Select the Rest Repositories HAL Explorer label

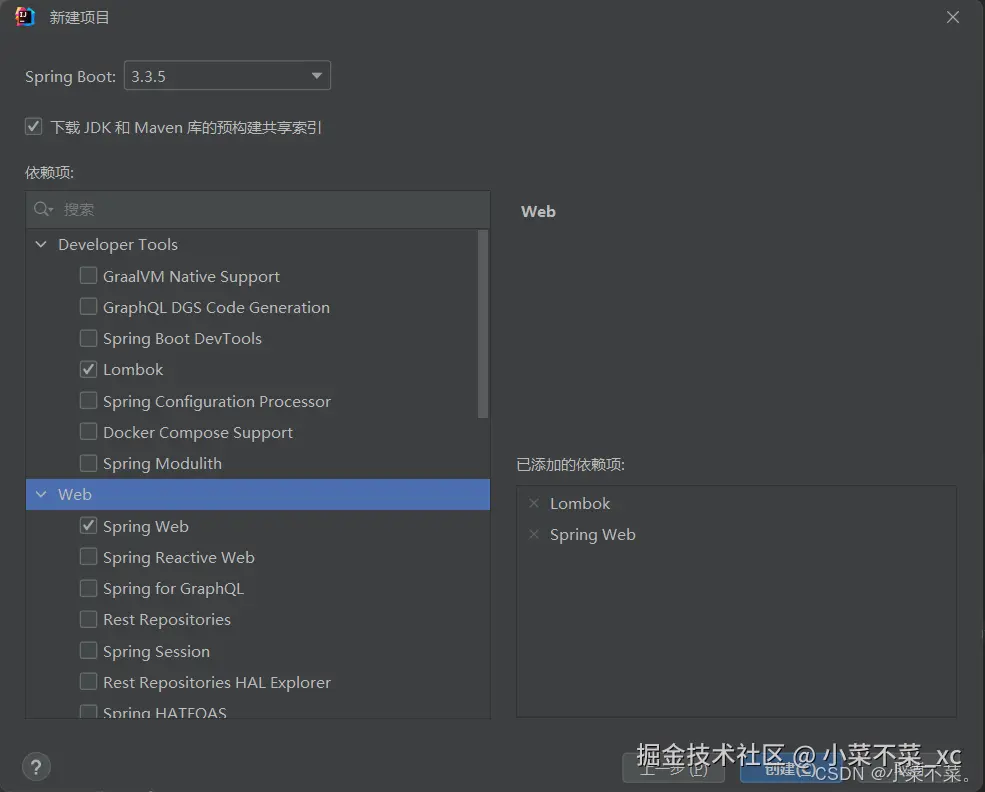pyautogui.click(x=217, y=683)
